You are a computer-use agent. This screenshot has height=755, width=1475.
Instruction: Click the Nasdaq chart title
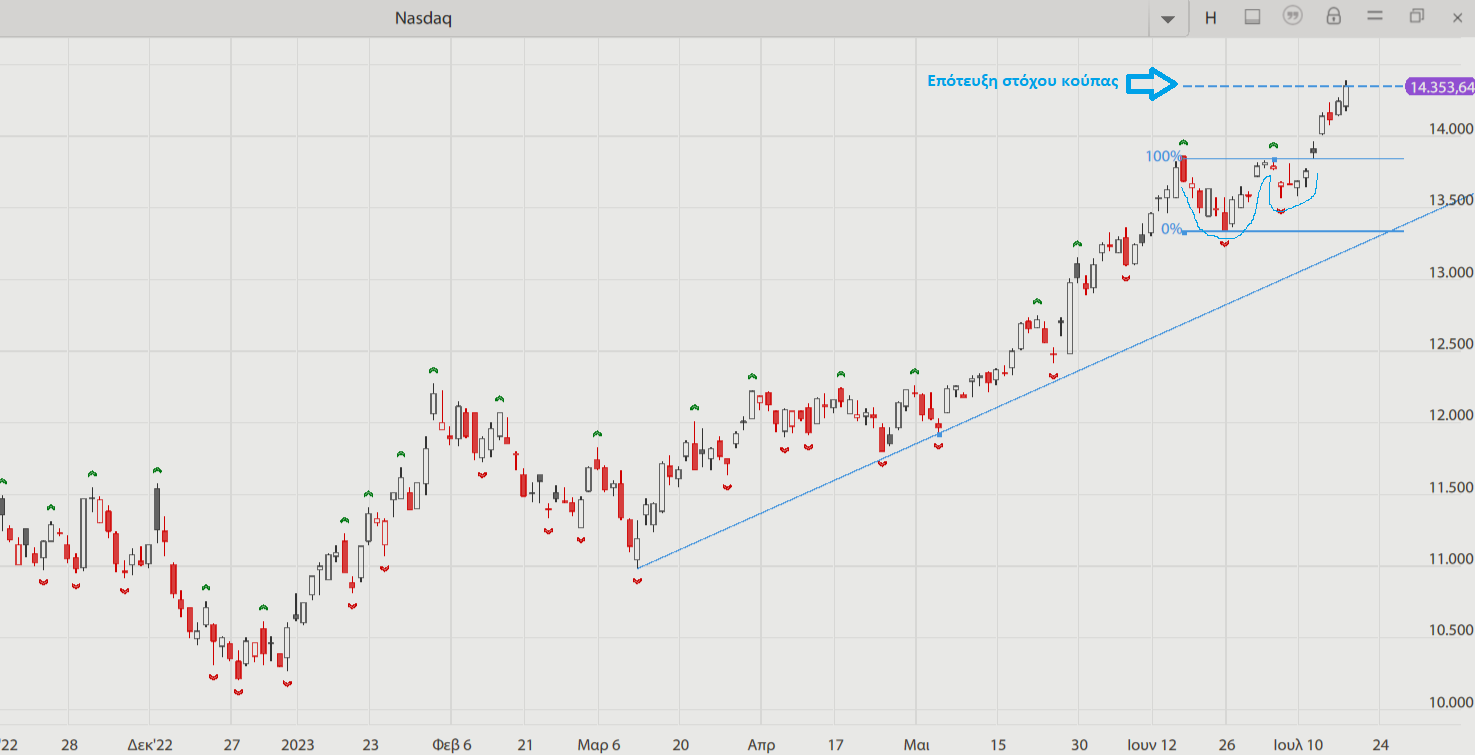[423, 18]
